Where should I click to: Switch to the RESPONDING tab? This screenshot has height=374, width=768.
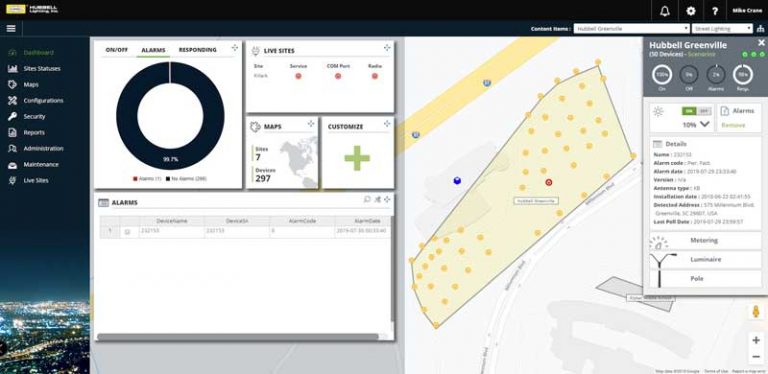pos(197,50)
